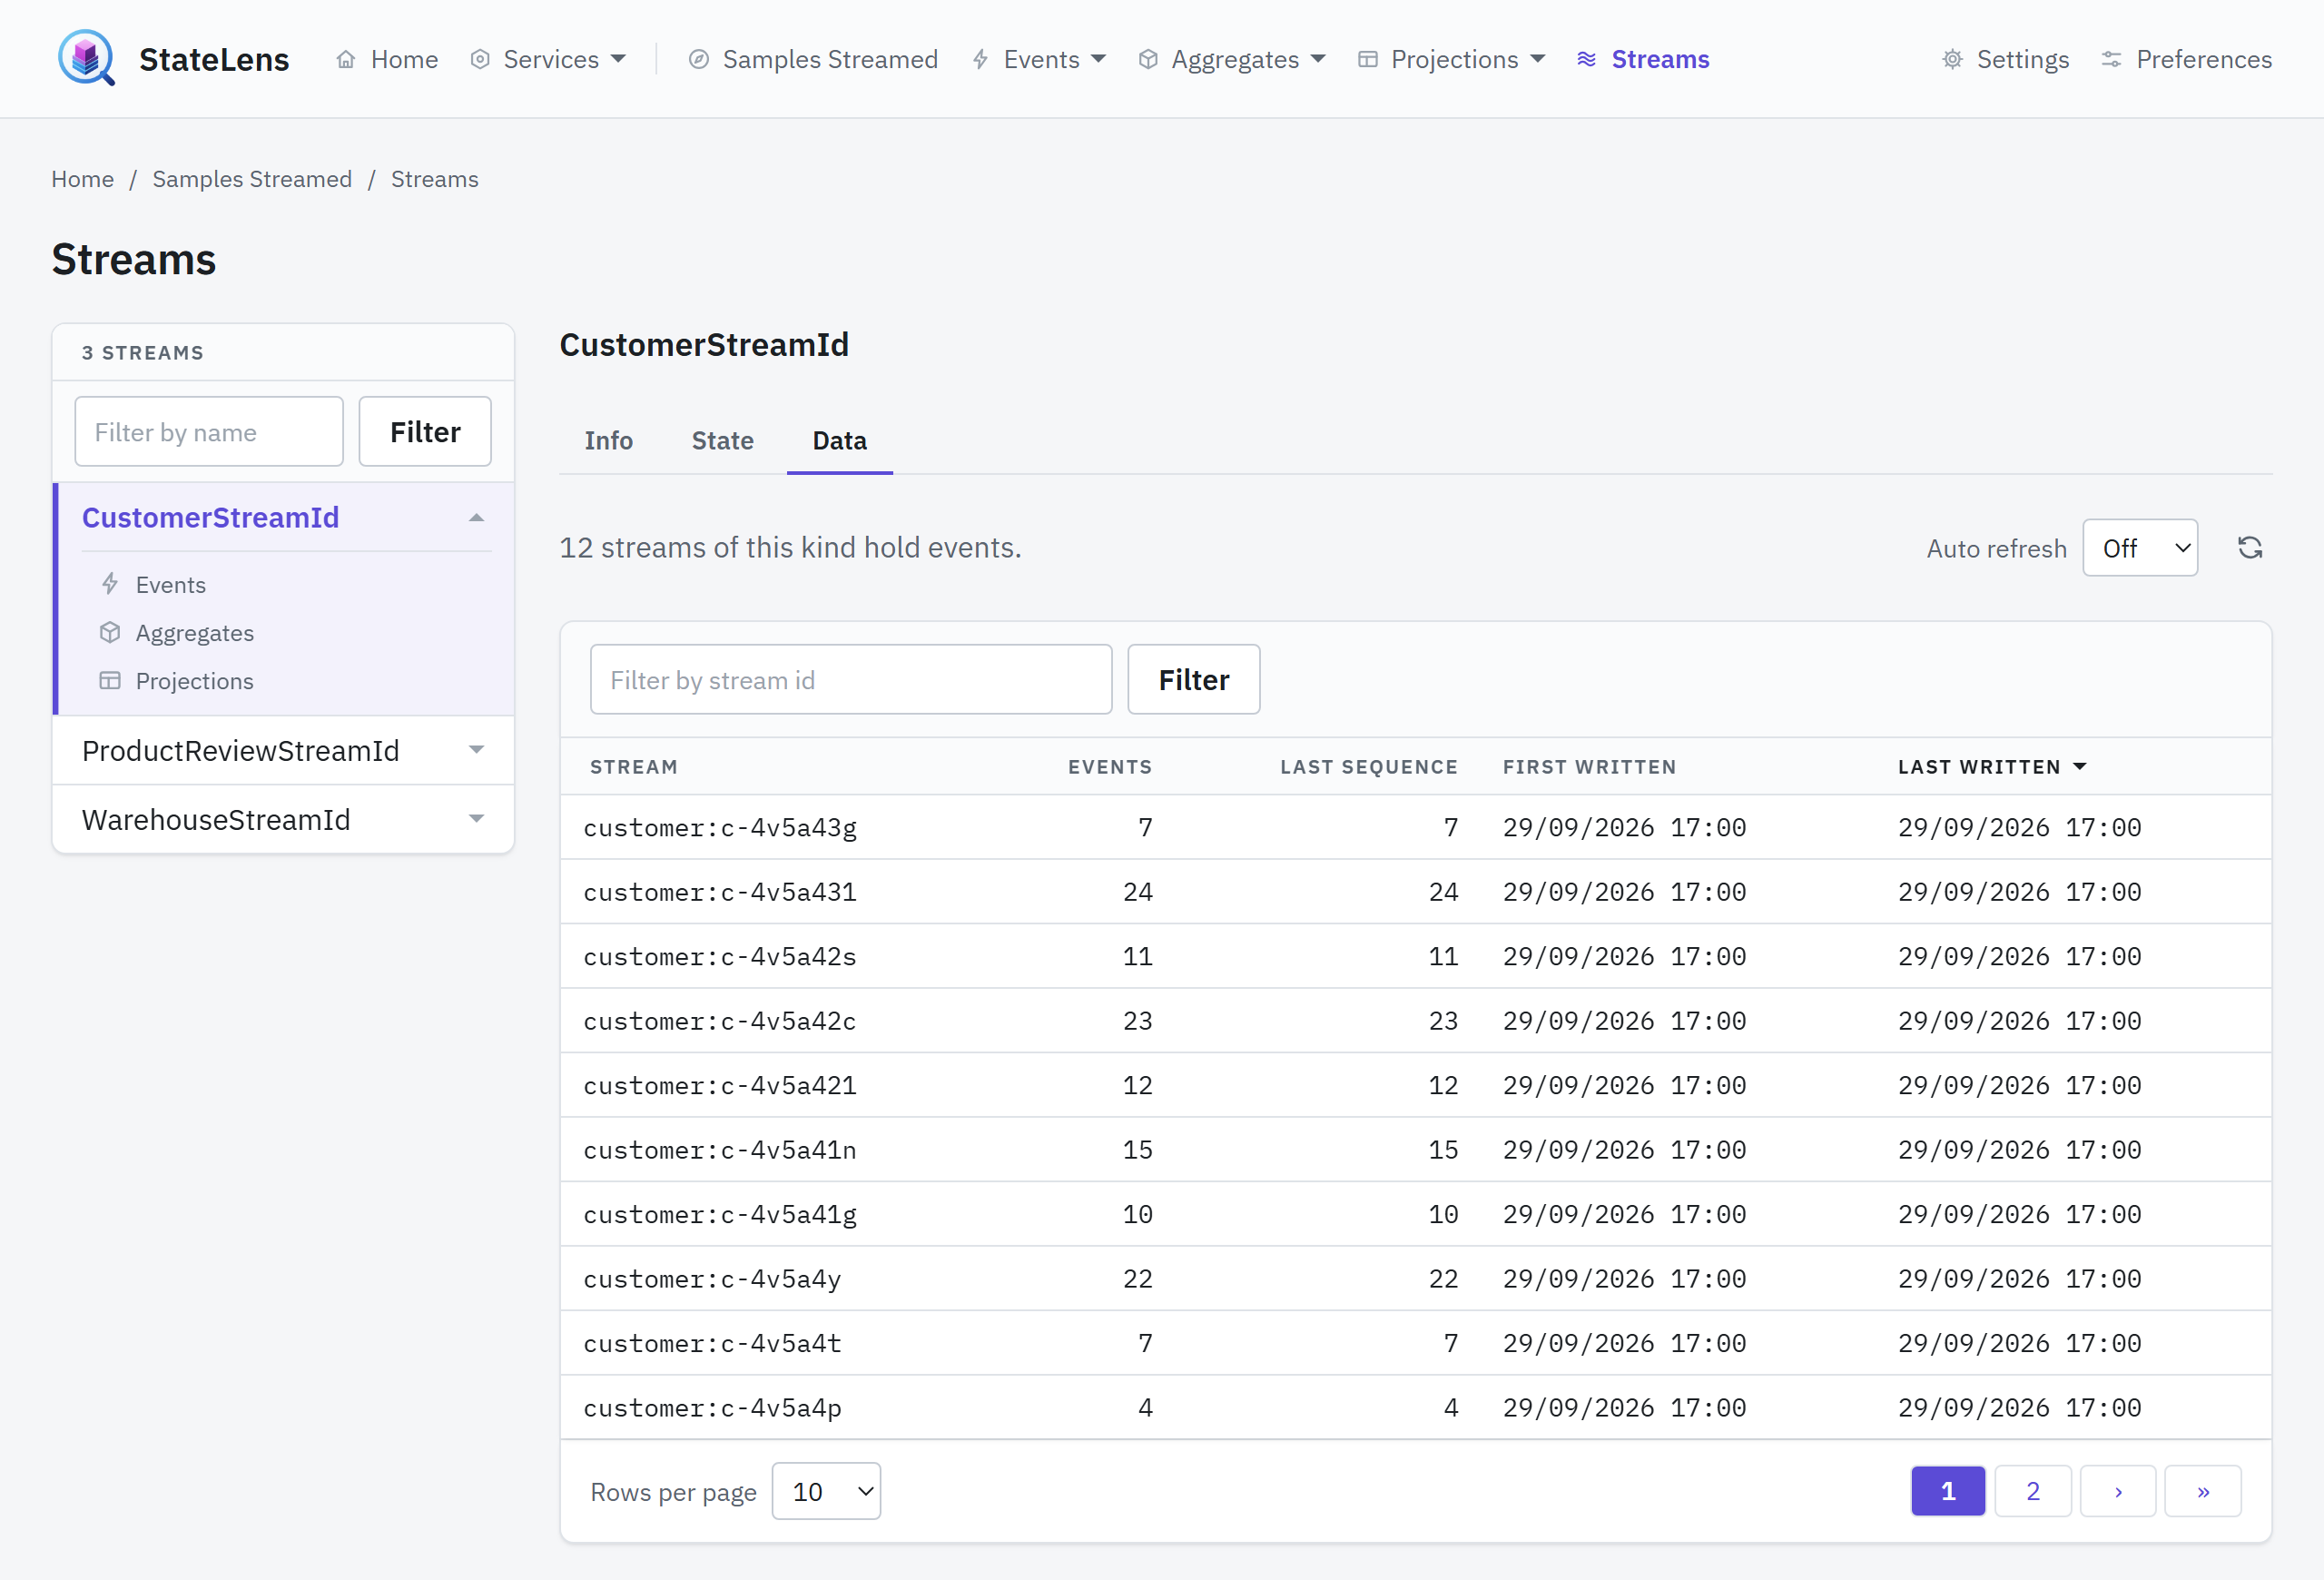The width and height of the screenshot is (2324, 1580).
Task: Click the Events lightning icon in navbar
Action: tap(981, 59)
